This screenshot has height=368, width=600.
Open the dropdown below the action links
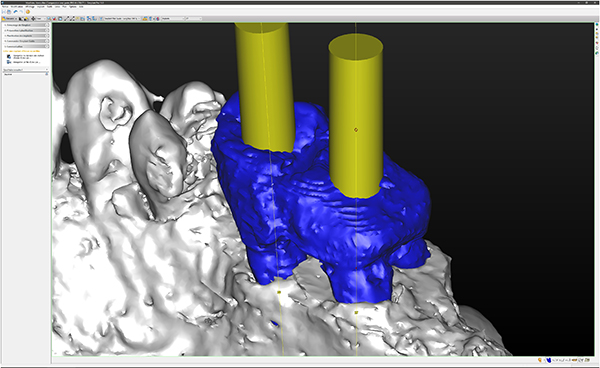pyautogui.click(x=26, y=70)
